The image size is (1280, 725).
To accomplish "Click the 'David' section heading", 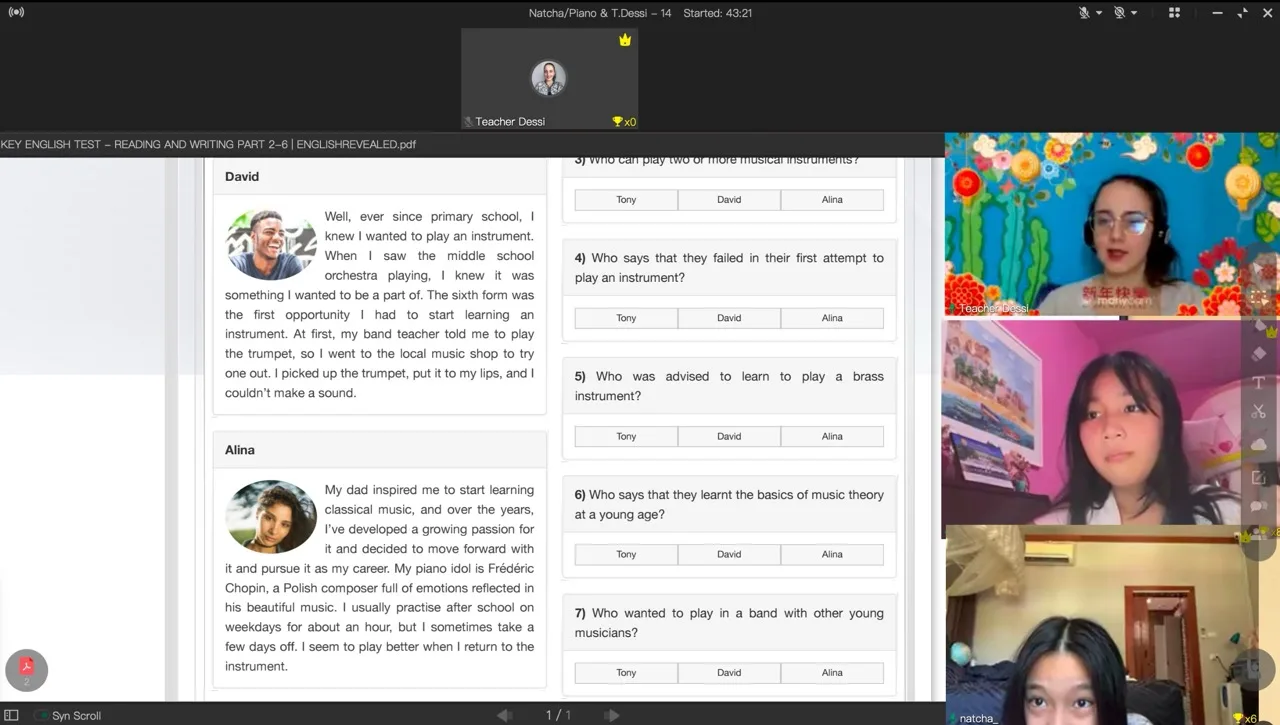I will click(242, 177).
